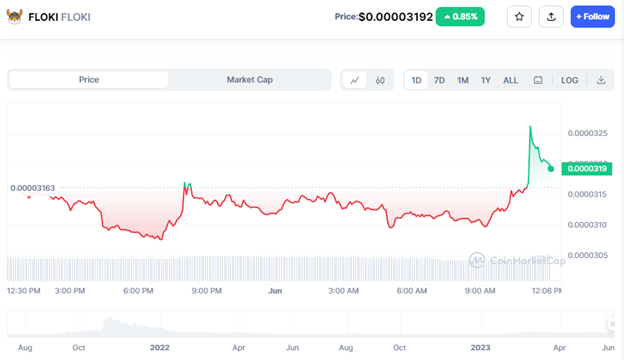Image resolution: width=624 pixels, height=360 pixels.
Task: Select the Price tab
Action: pos(89,80)
